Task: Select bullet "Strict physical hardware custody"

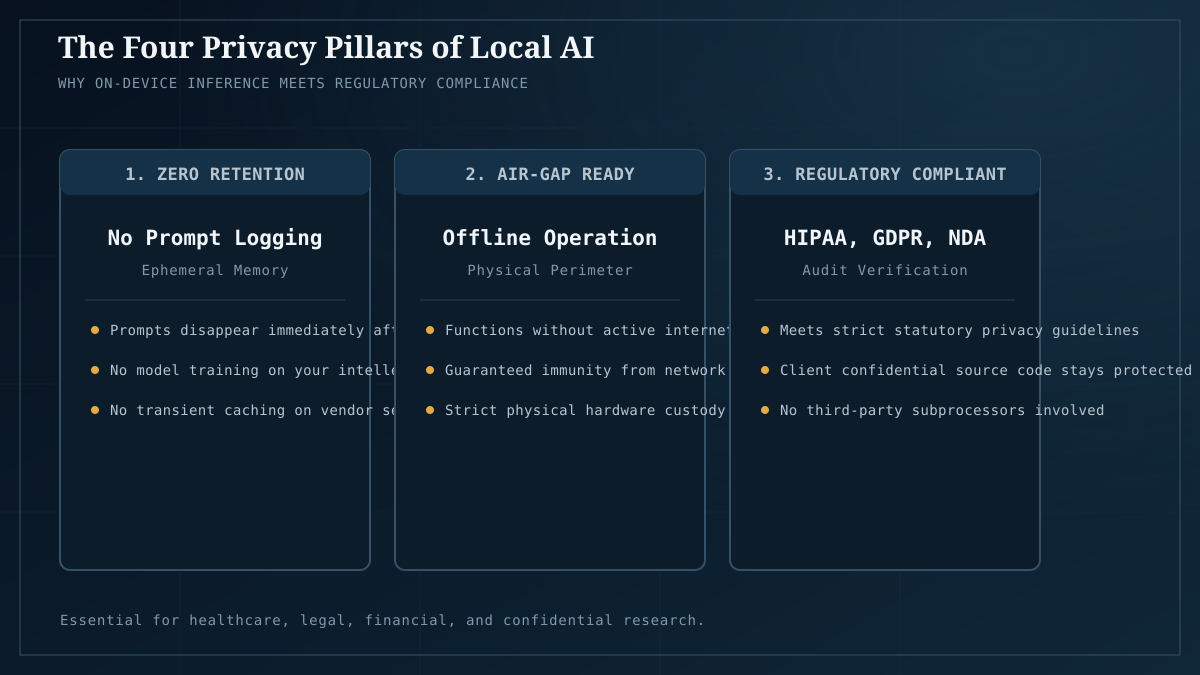Action: 576,410
